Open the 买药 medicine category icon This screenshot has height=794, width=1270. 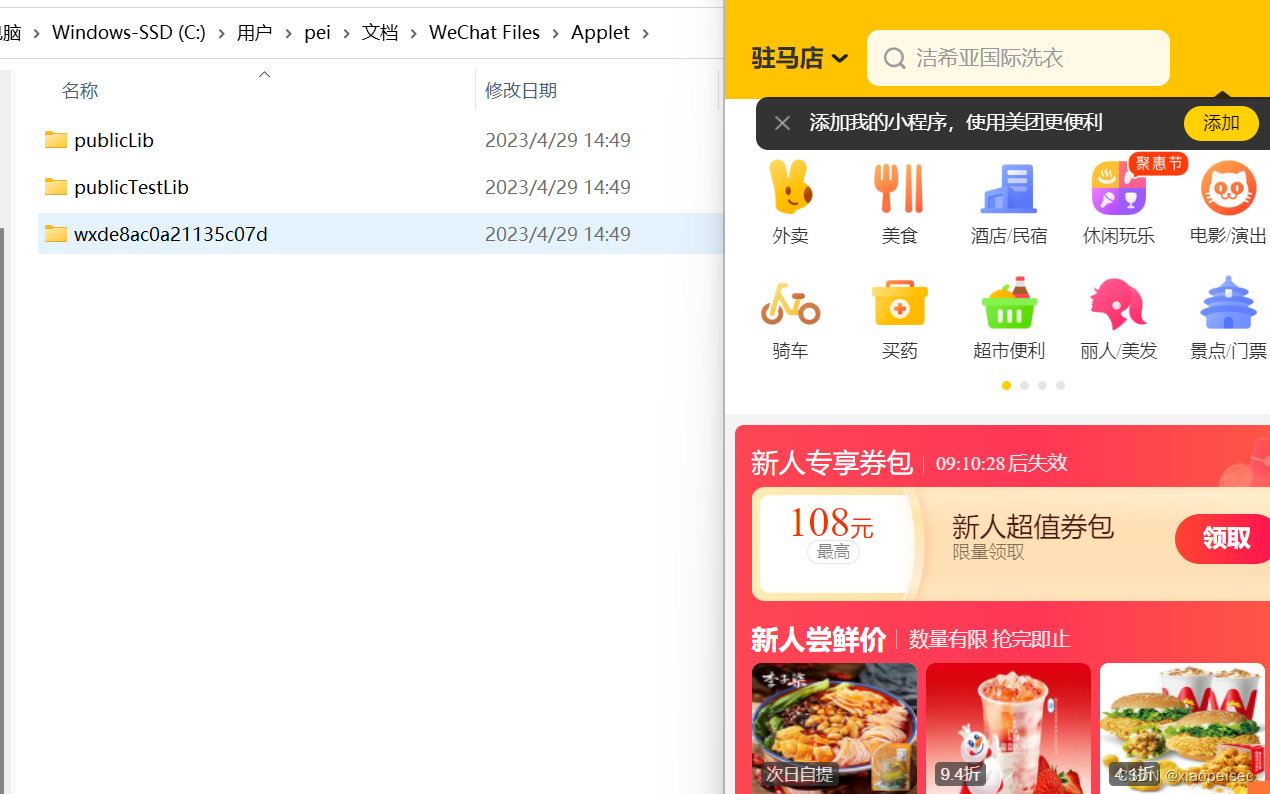click(899, 304)
